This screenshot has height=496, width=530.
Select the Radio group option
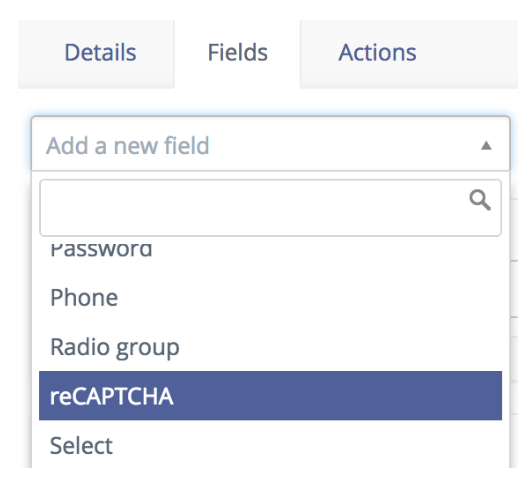coord(270,347)
